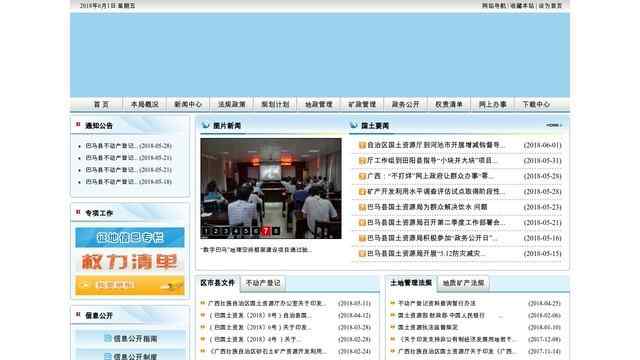
Task: Open 权责清单 from the navigation bar
Action: click(449, 104)
